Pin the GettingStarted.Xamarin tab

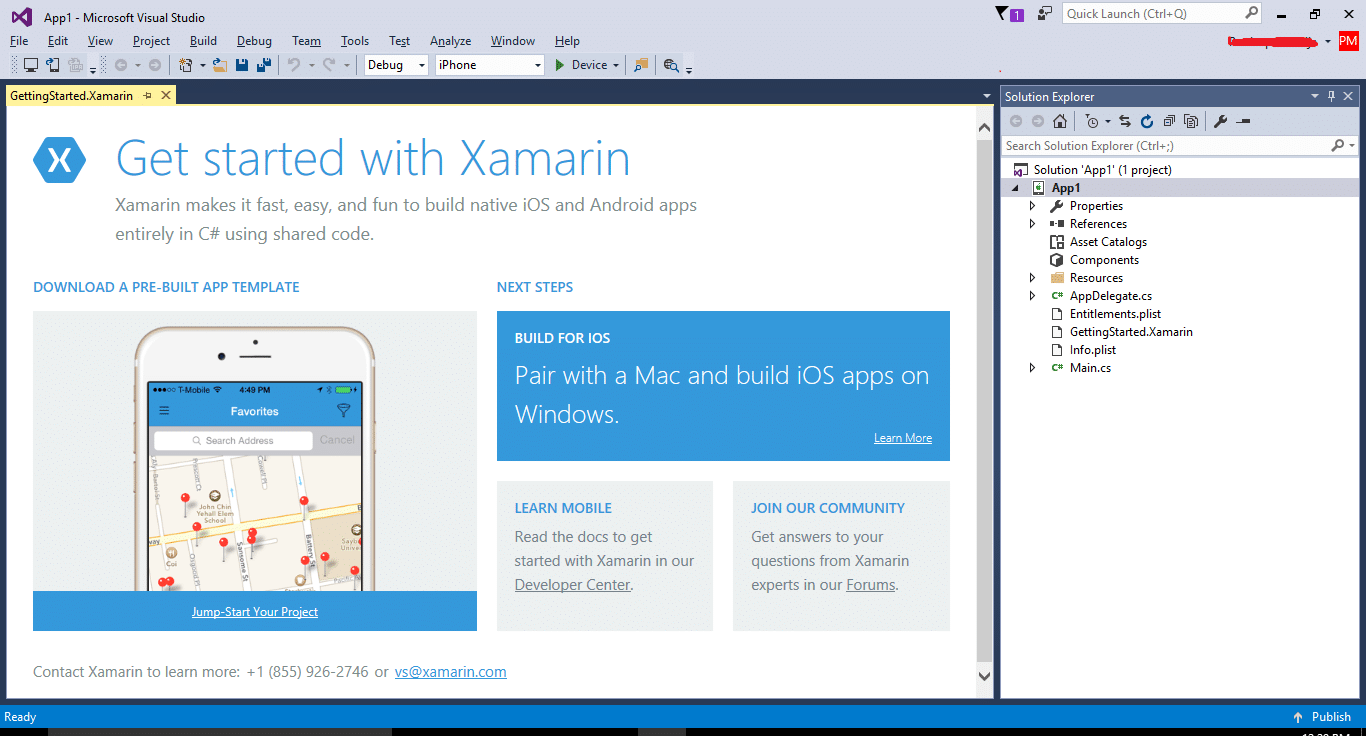pos(147,95)
